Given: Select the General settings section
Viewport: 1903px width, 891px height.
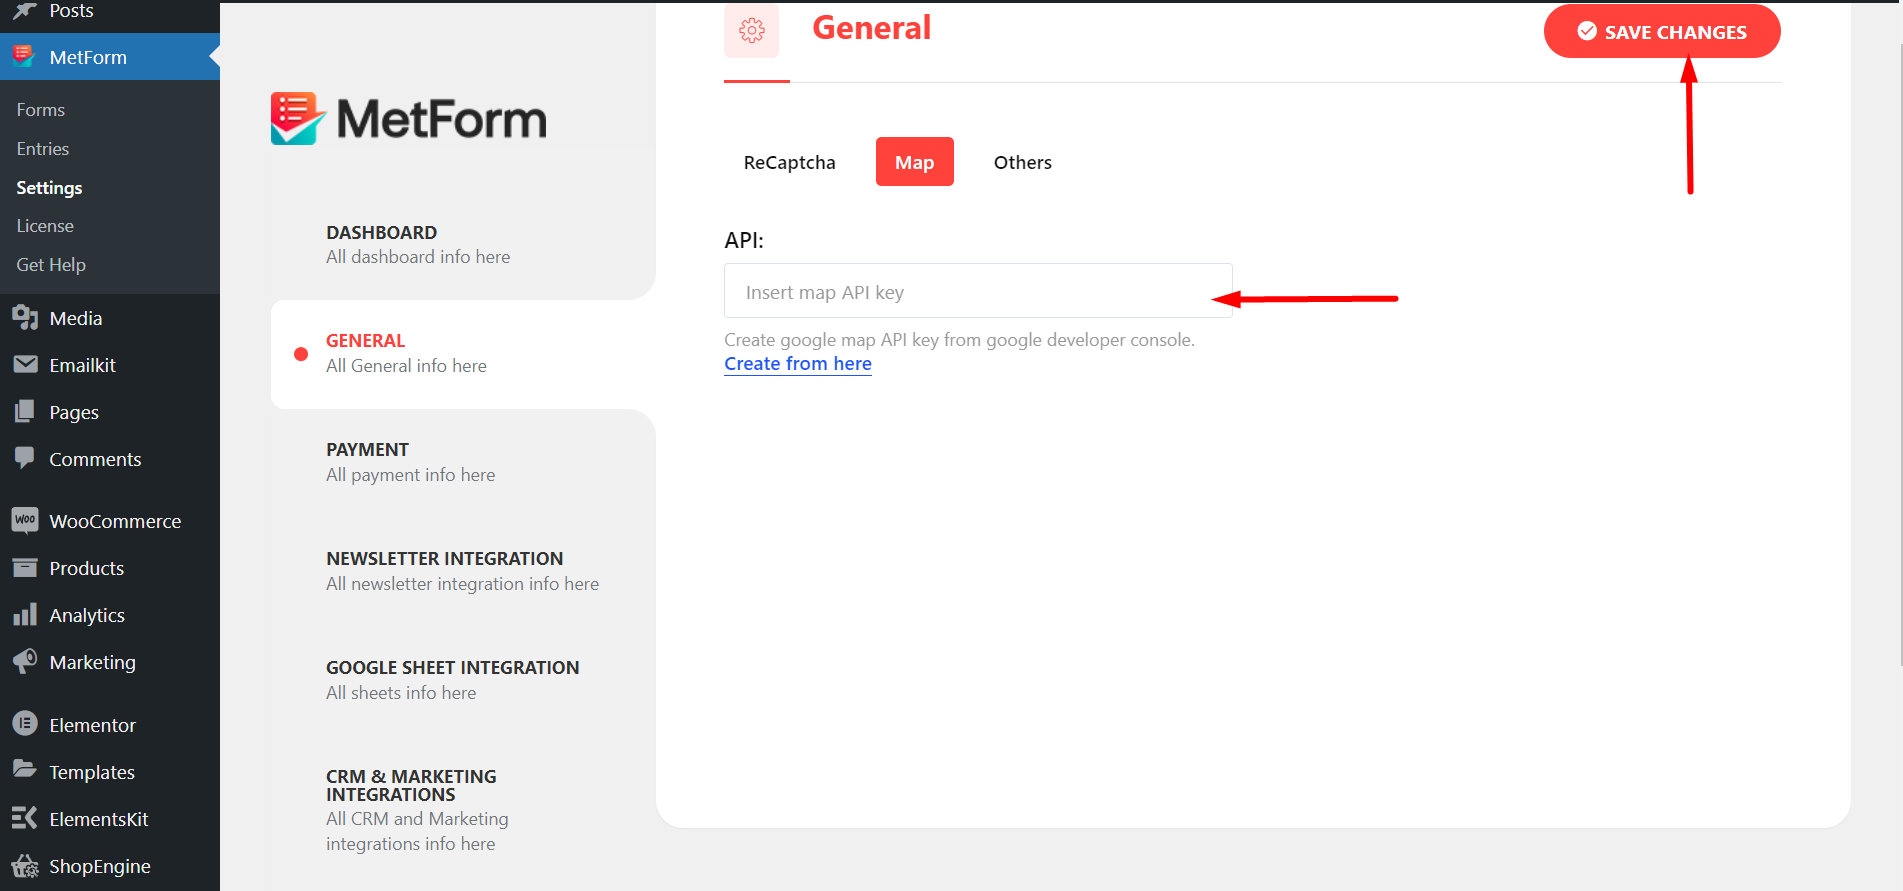Looking at the screenshot, I should click(463, 354).
